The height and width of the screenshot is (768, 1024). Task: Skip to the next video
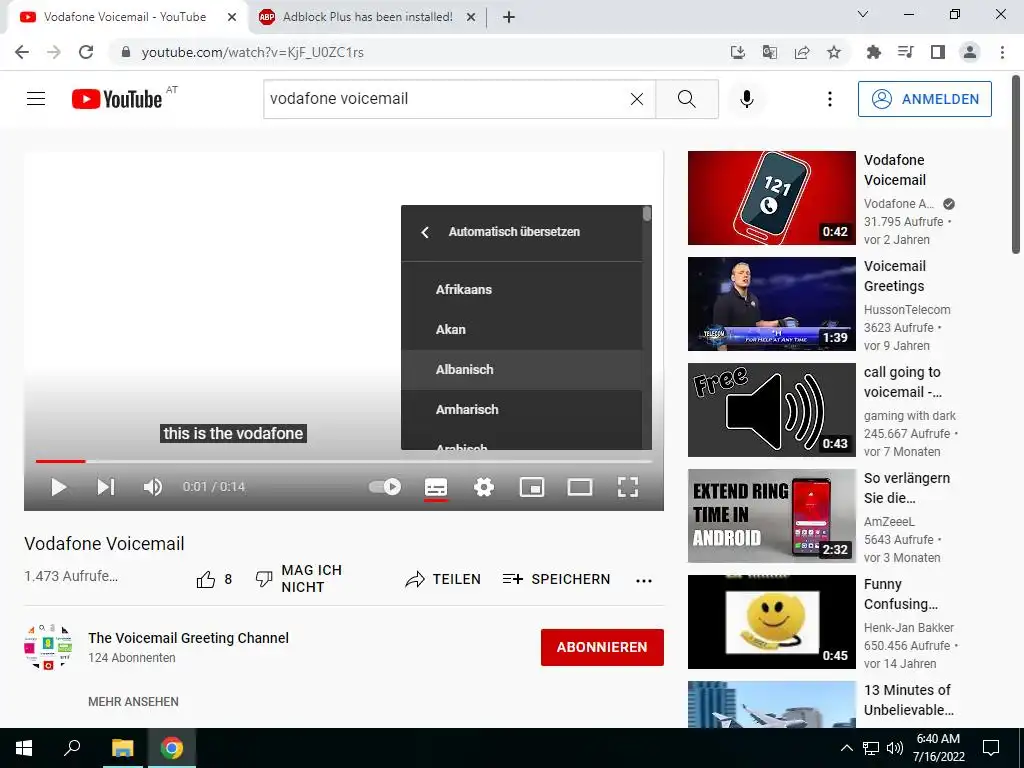[106, 487]
